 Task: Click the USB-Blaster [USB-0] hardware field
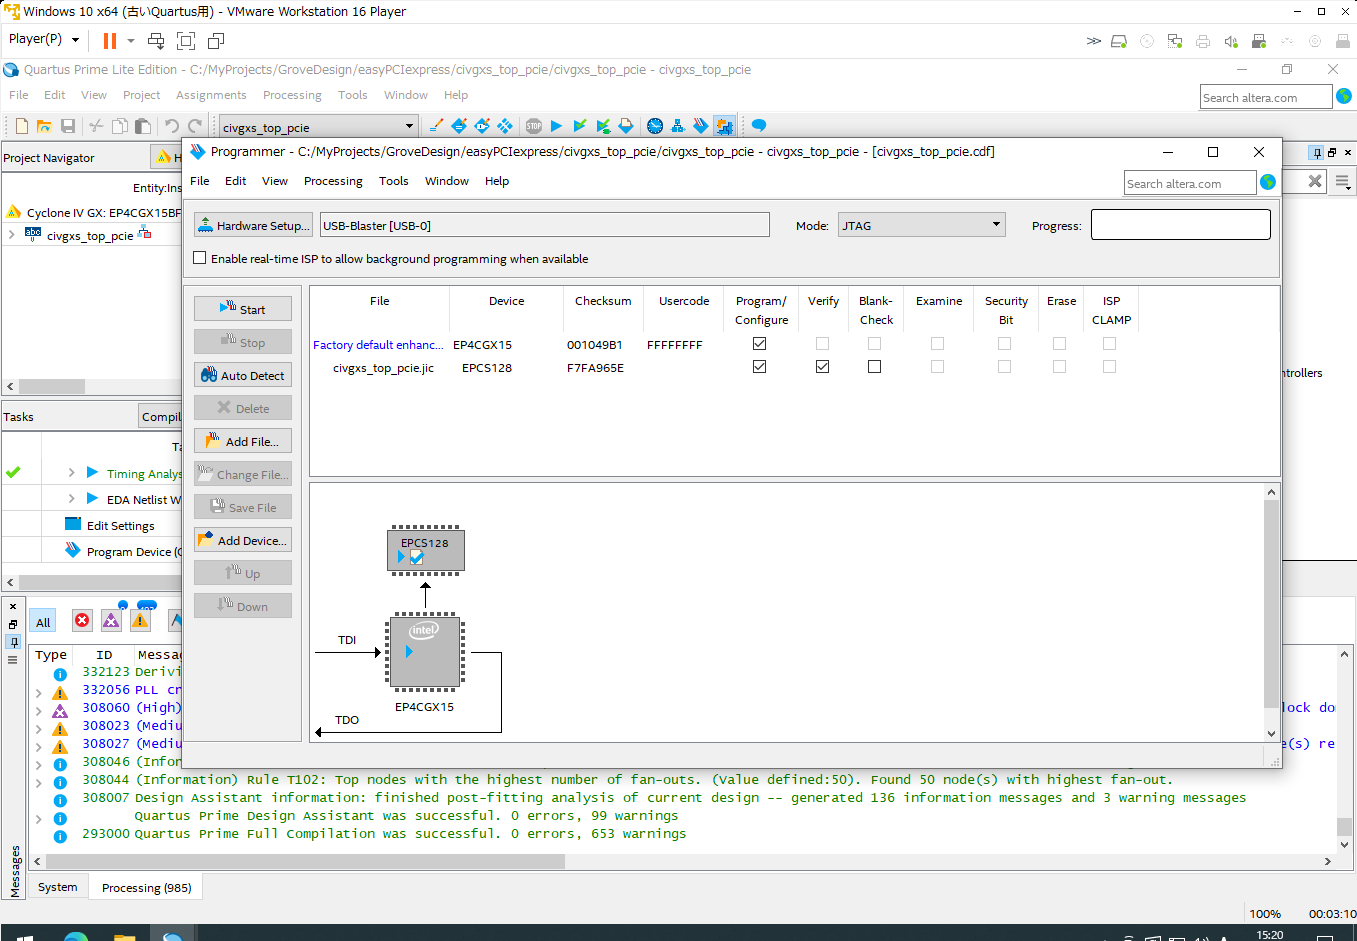point(545,225)
